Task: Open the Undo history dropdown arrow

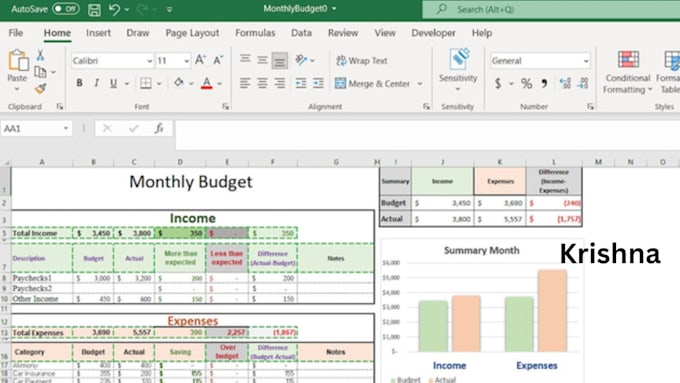Action: coord(127,9)
